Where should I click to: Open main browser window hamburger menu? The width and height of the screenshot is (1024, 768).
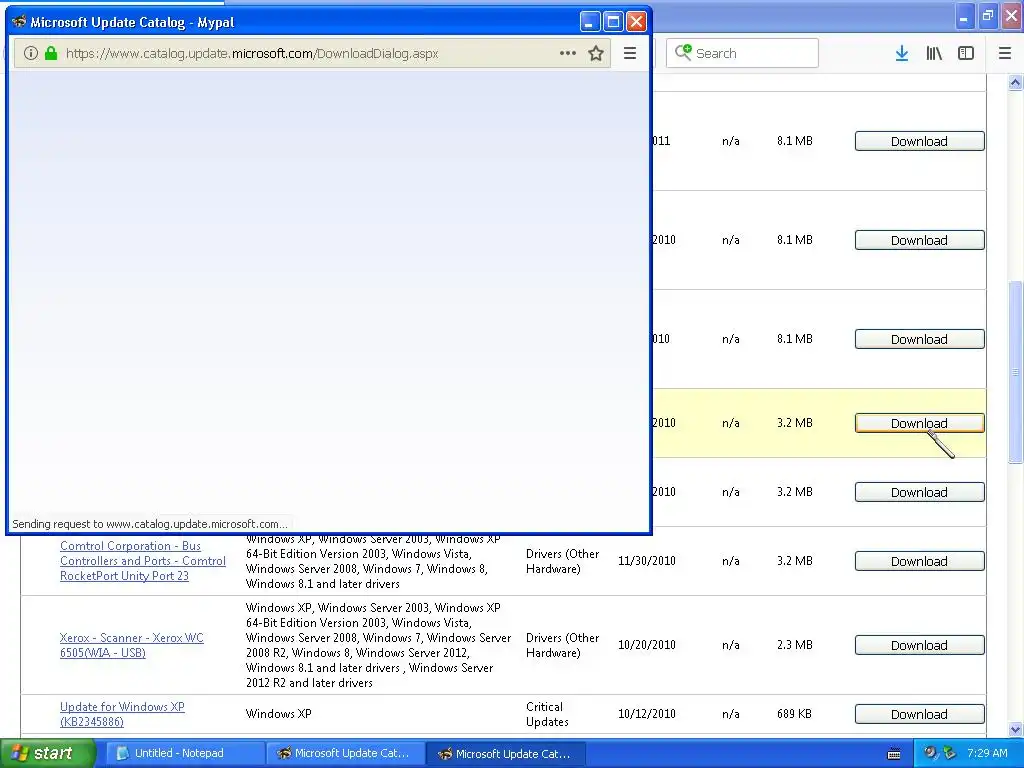point(1005,54)
